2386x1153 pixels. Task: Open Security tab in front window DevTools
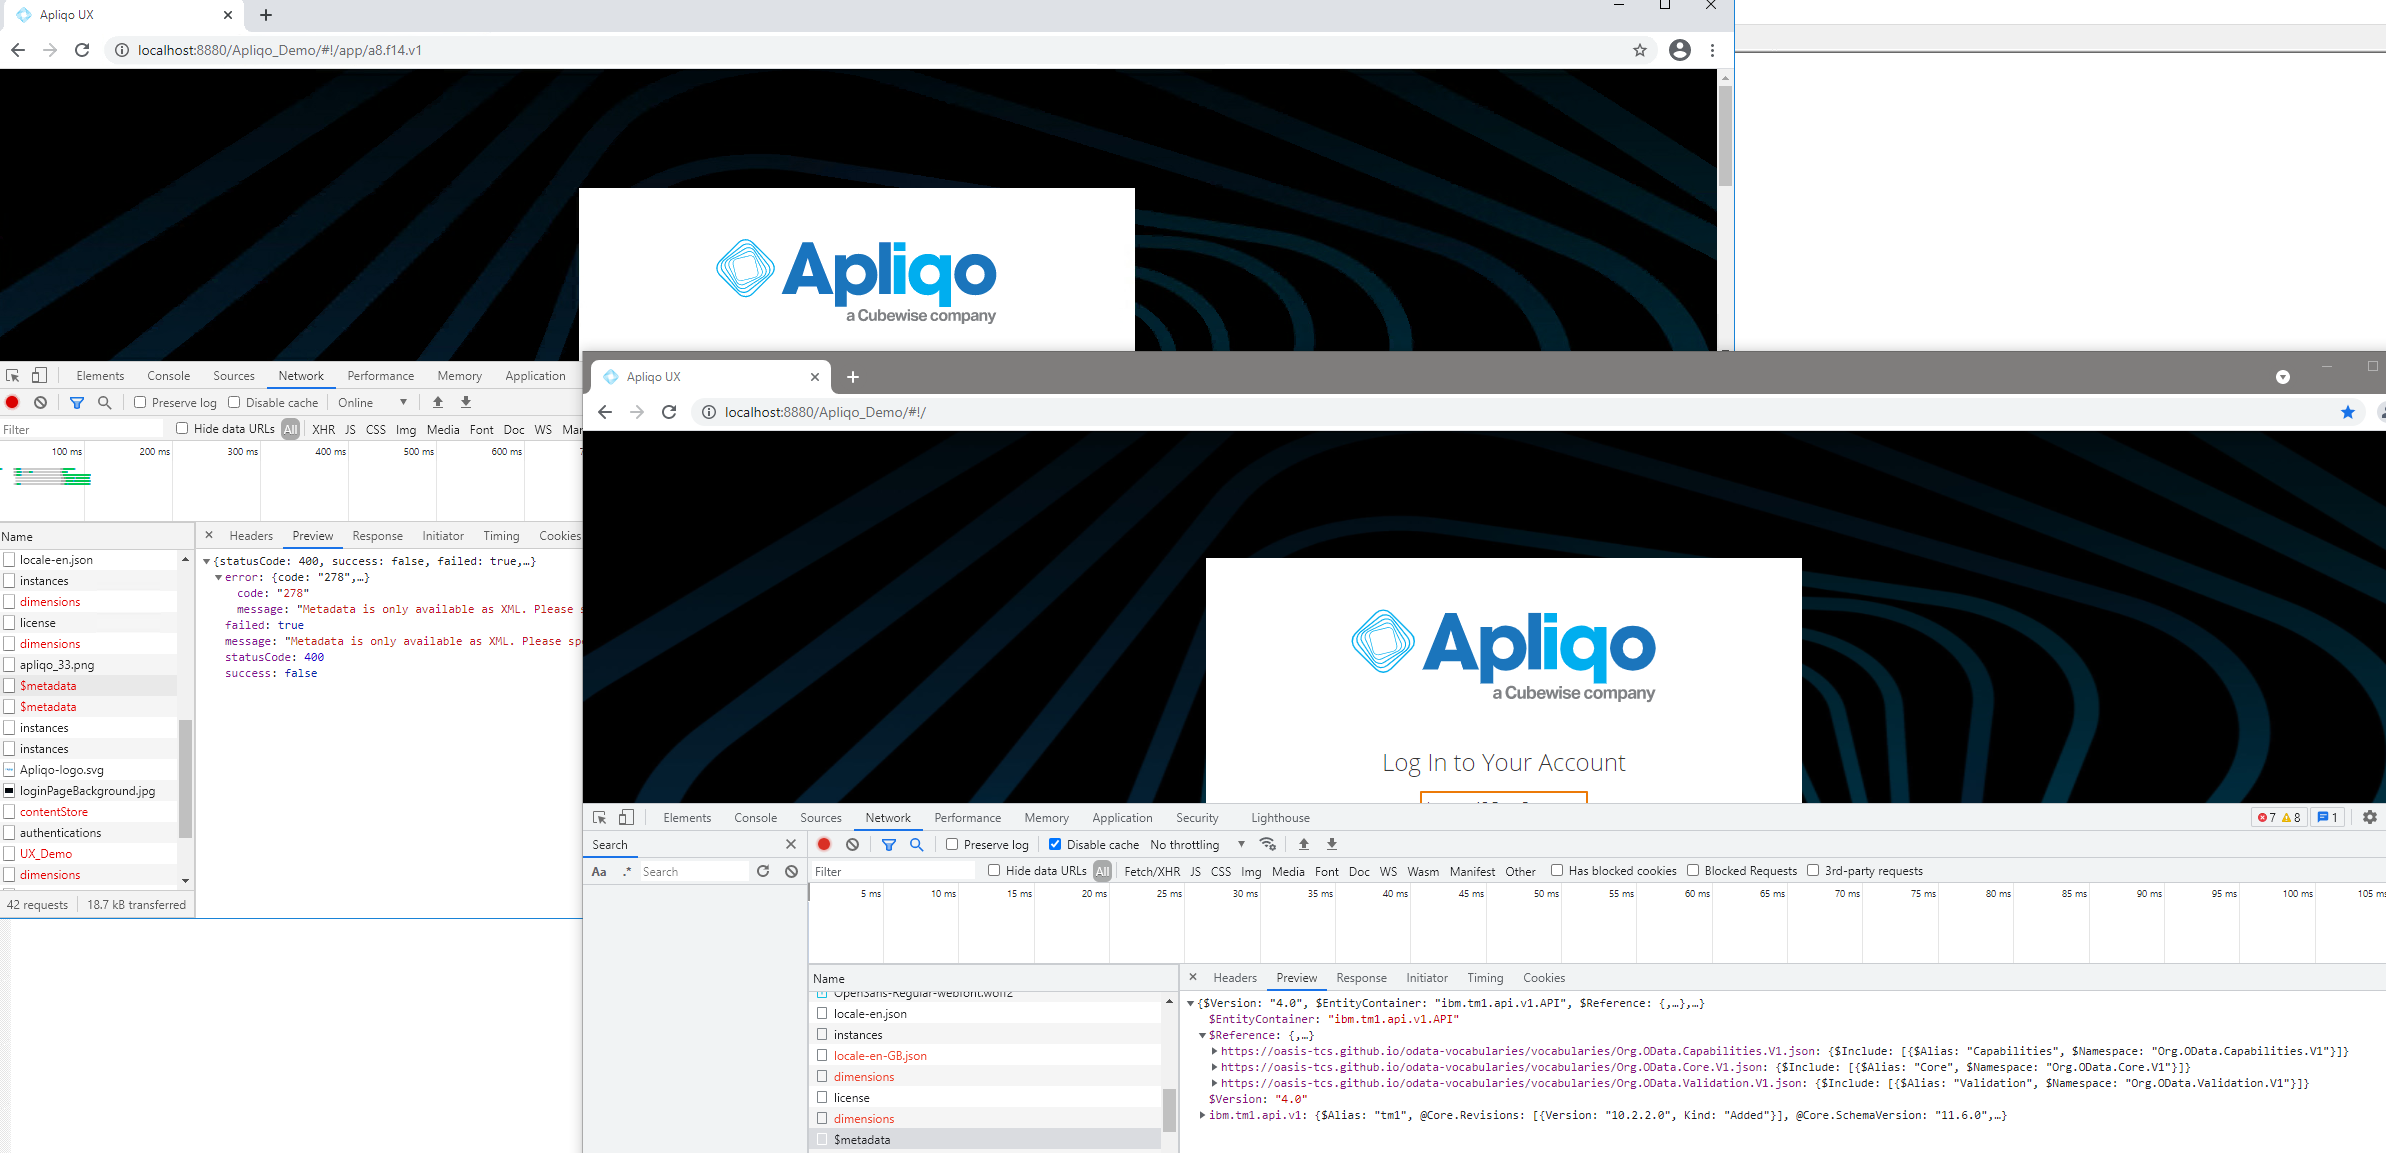(x=1197, y=818)
